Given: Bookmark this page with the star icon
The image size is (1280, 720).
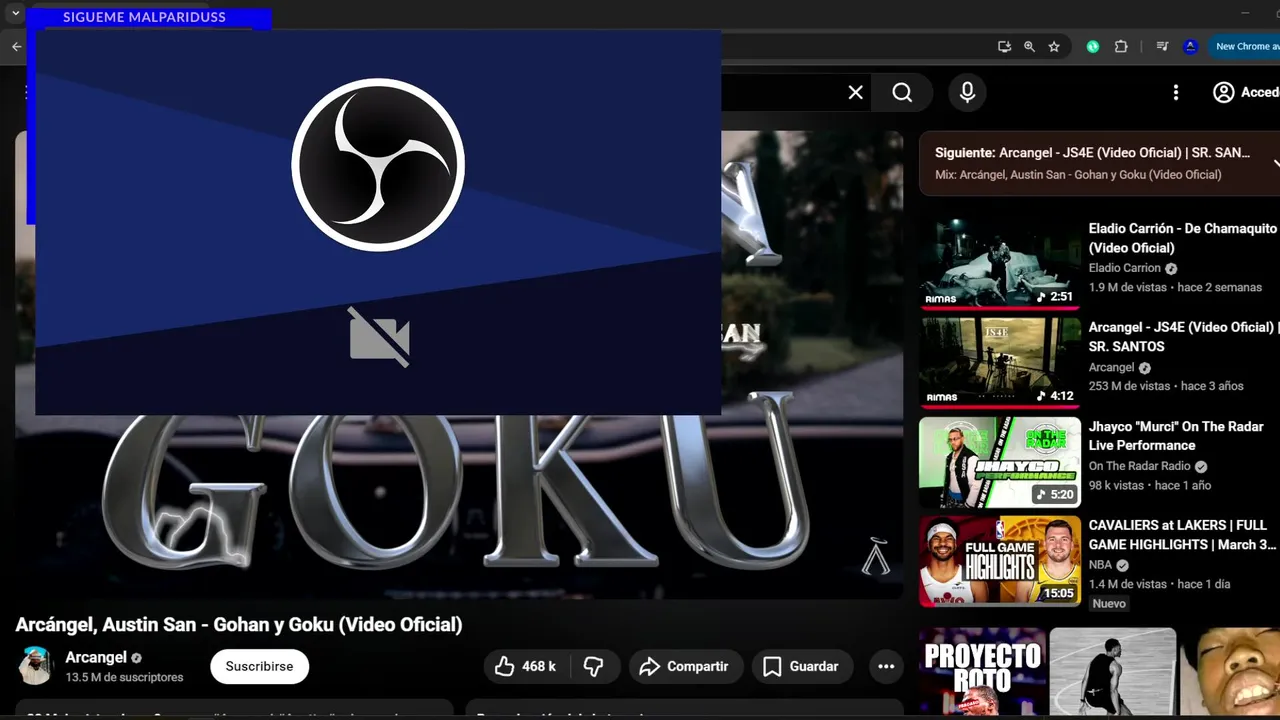Looking at the screenshot, I should coord(1054,46).
